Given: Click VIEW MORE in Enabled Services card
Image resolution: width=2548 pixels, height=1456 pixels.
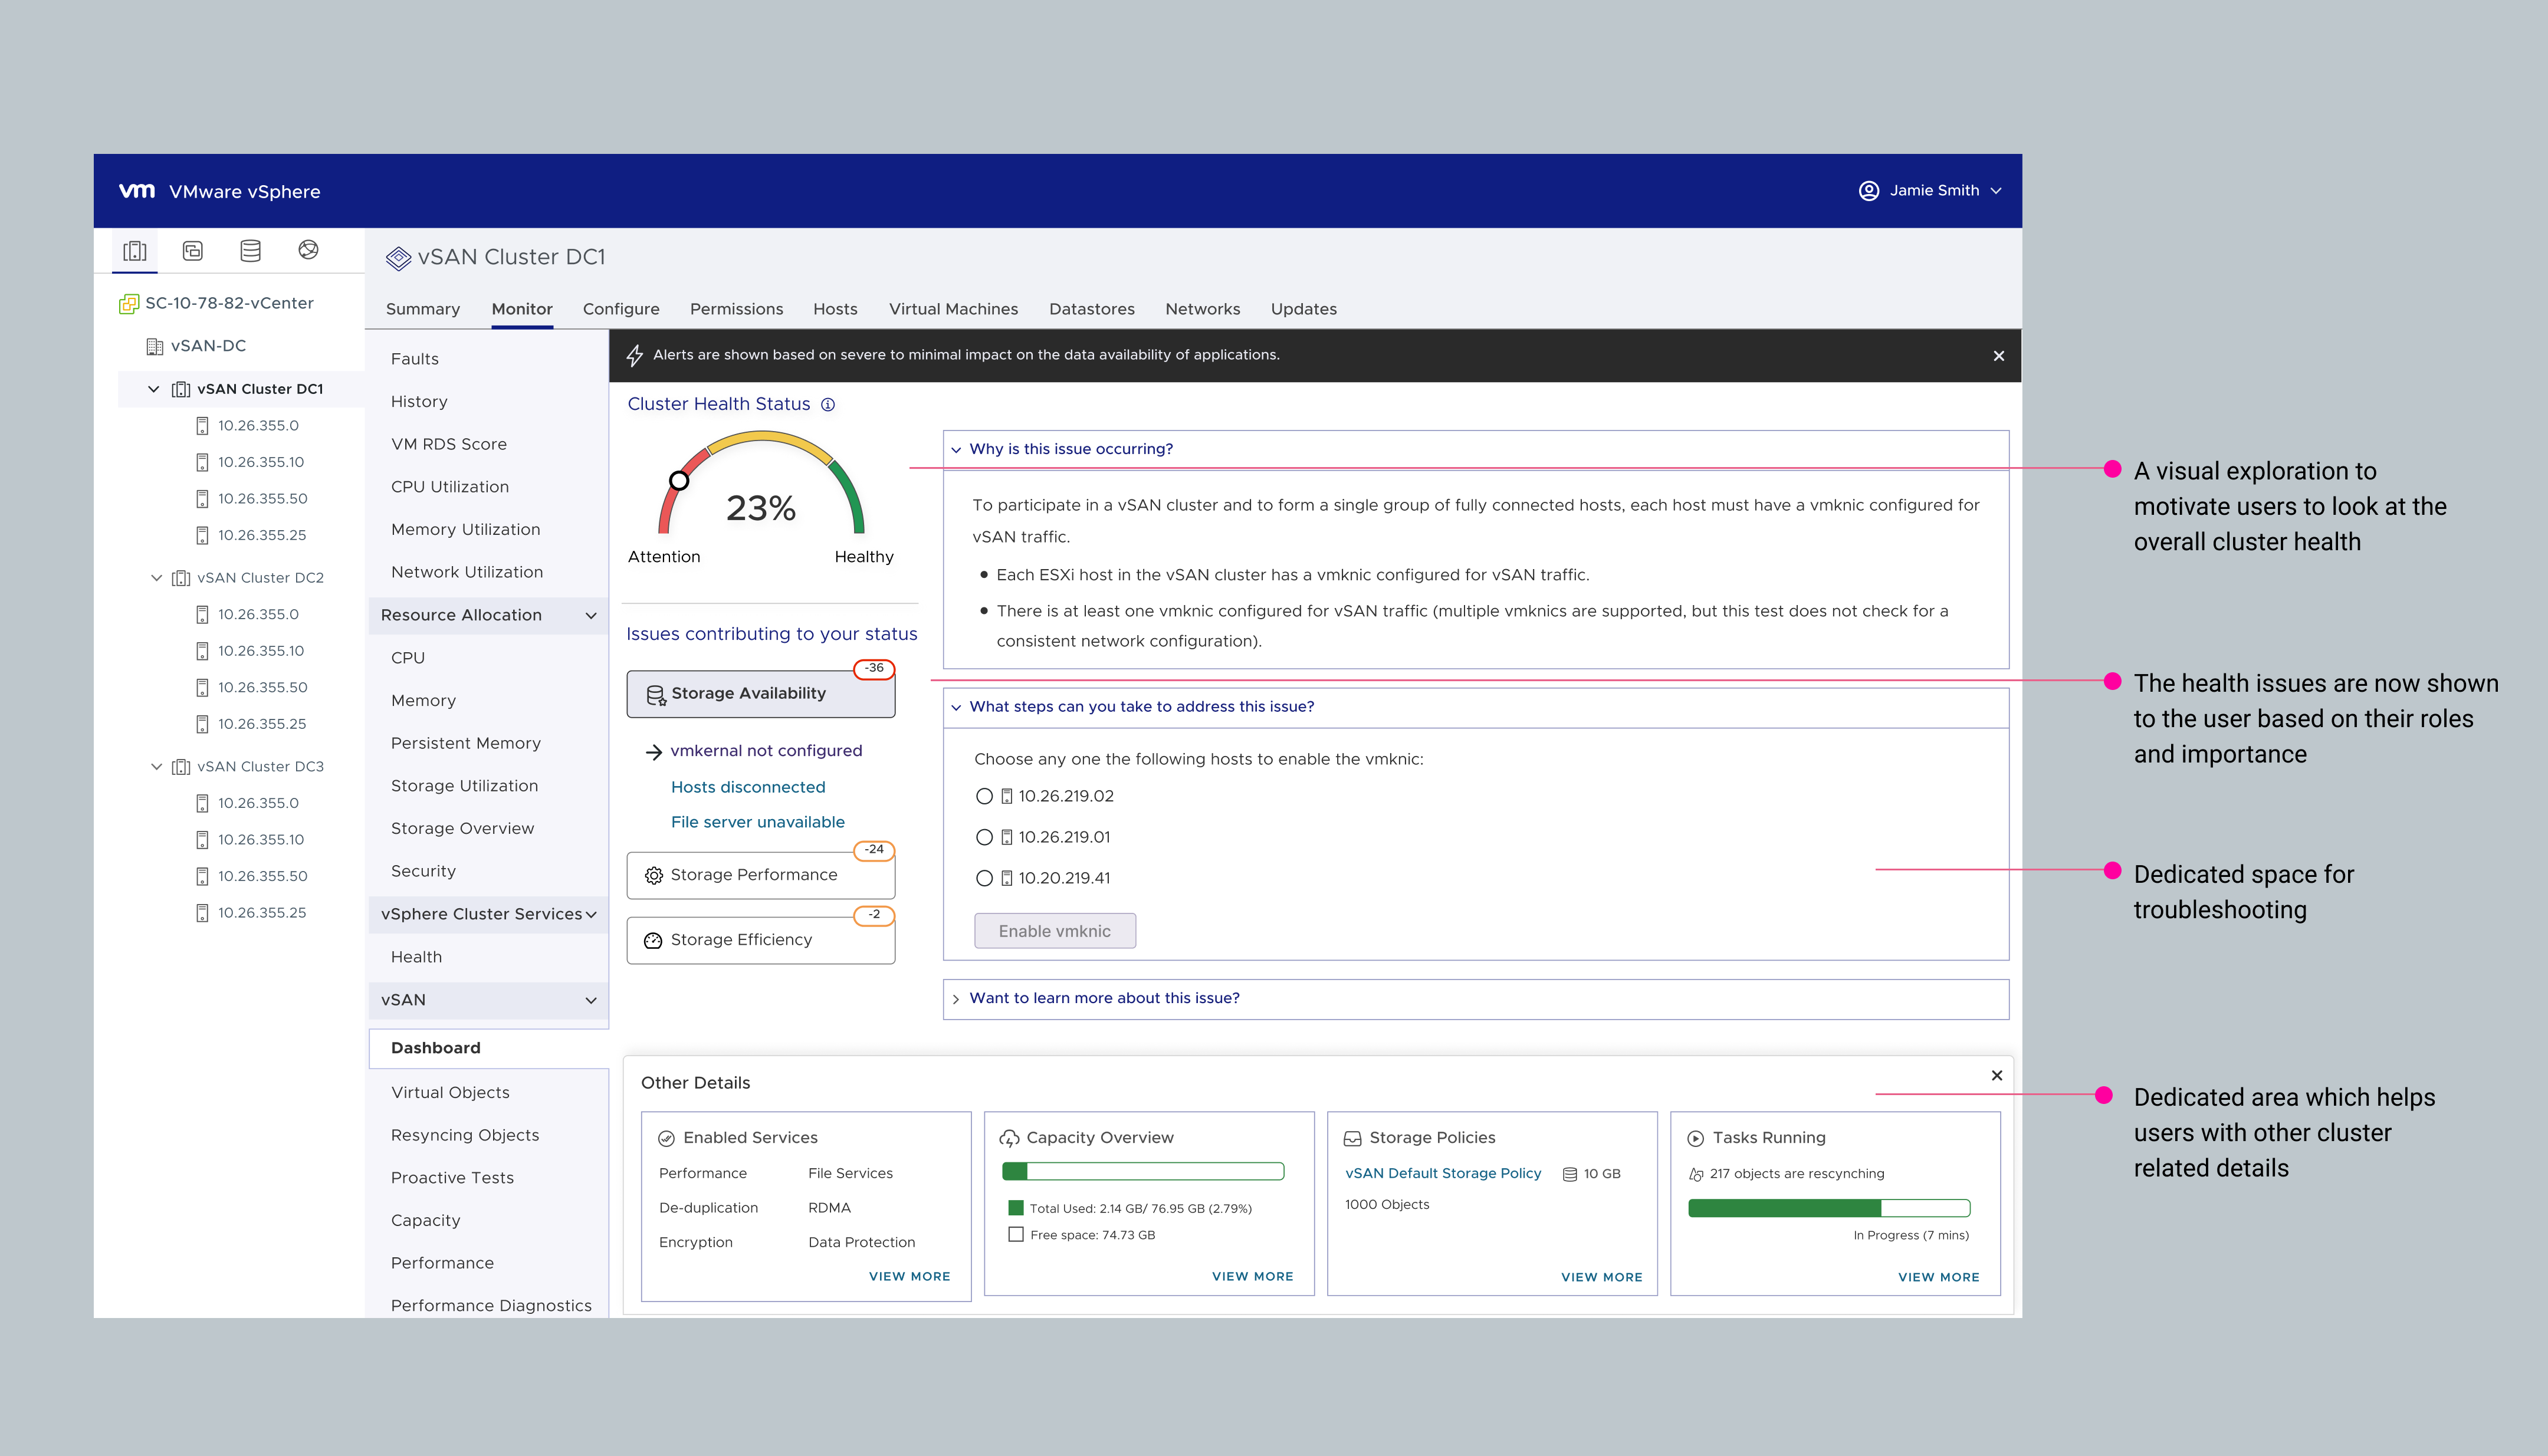Looking at the screenshot, I should pyautogui.click(x=910, y=1277).
